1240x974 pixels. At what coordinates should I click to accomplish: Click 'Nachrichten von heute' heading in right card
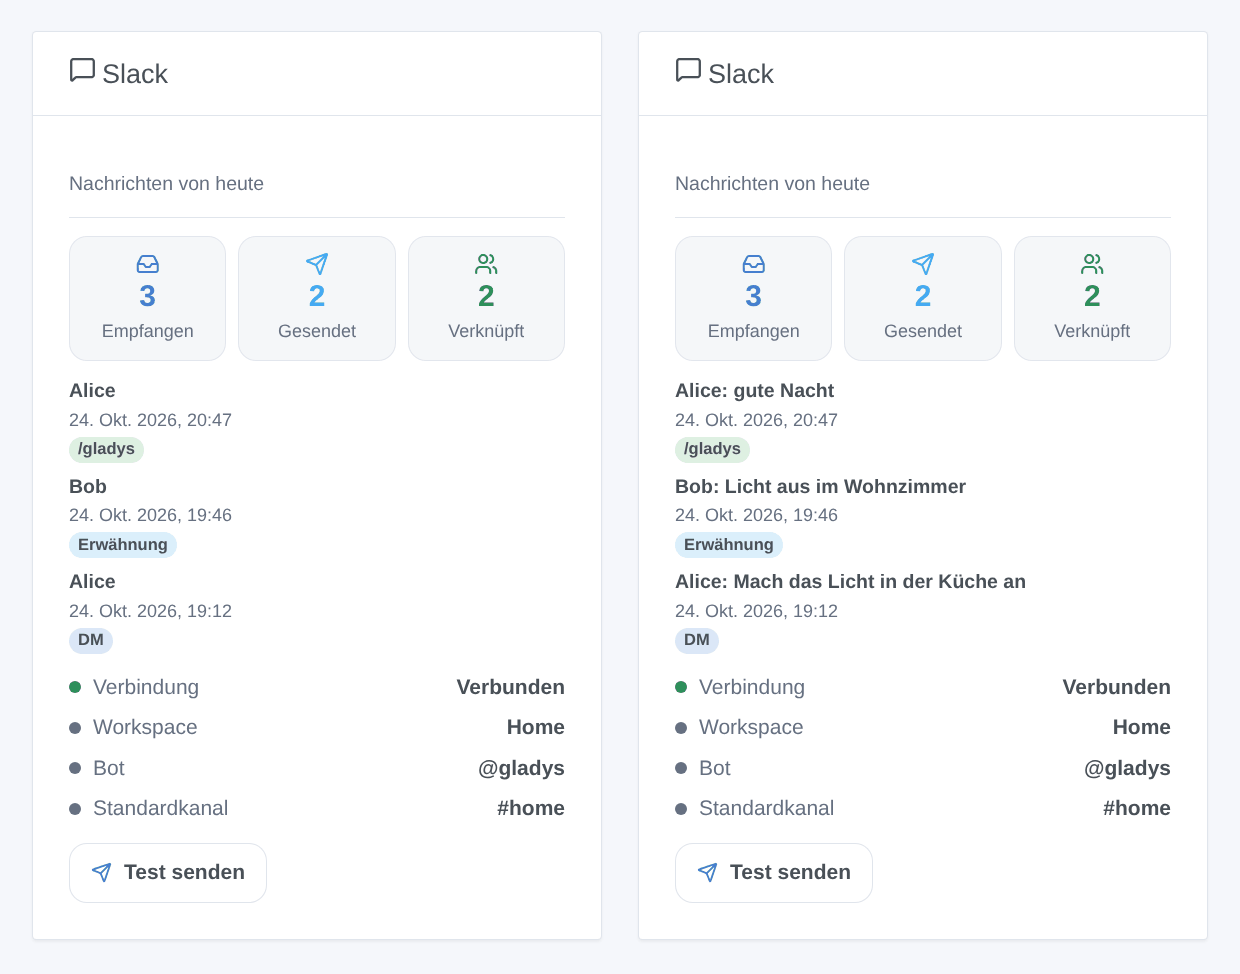[772, 183]
